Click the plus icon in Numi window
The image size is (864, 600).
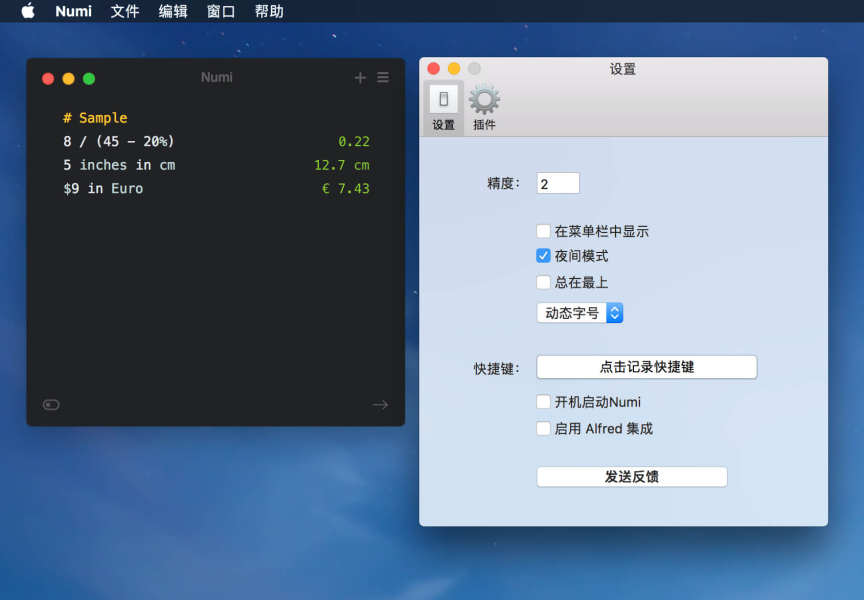(360, 78)
